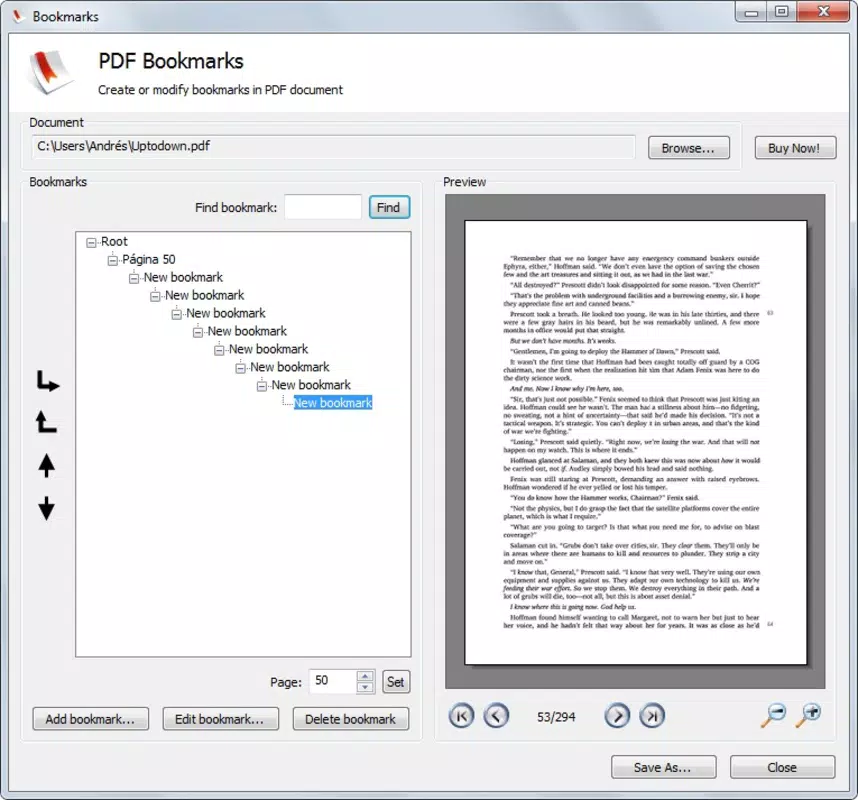858x800 pixels.
Task: Select the Página 50 tree item
Action: (x=149, y=259)
